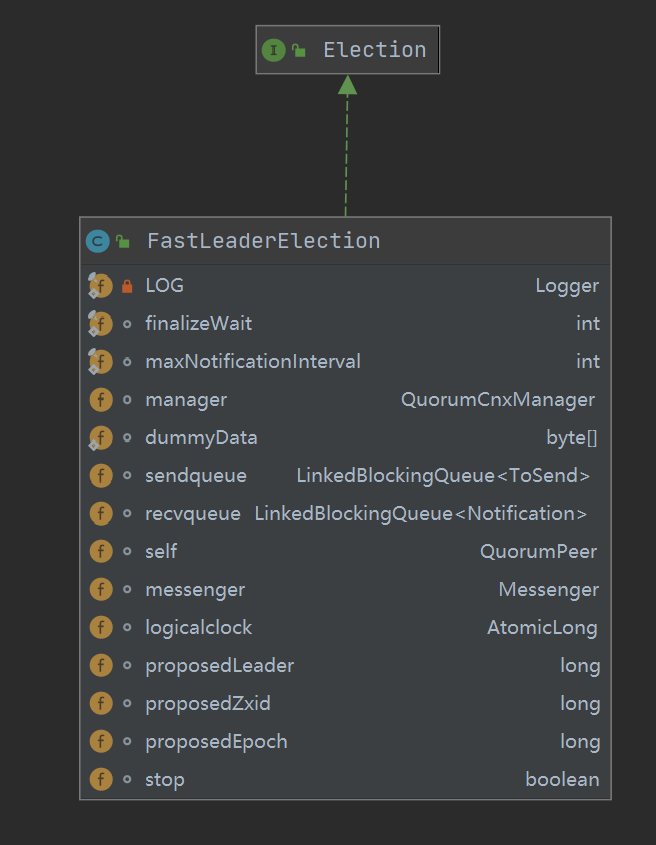
Task: Select the self field name
Action: [161, 551]
